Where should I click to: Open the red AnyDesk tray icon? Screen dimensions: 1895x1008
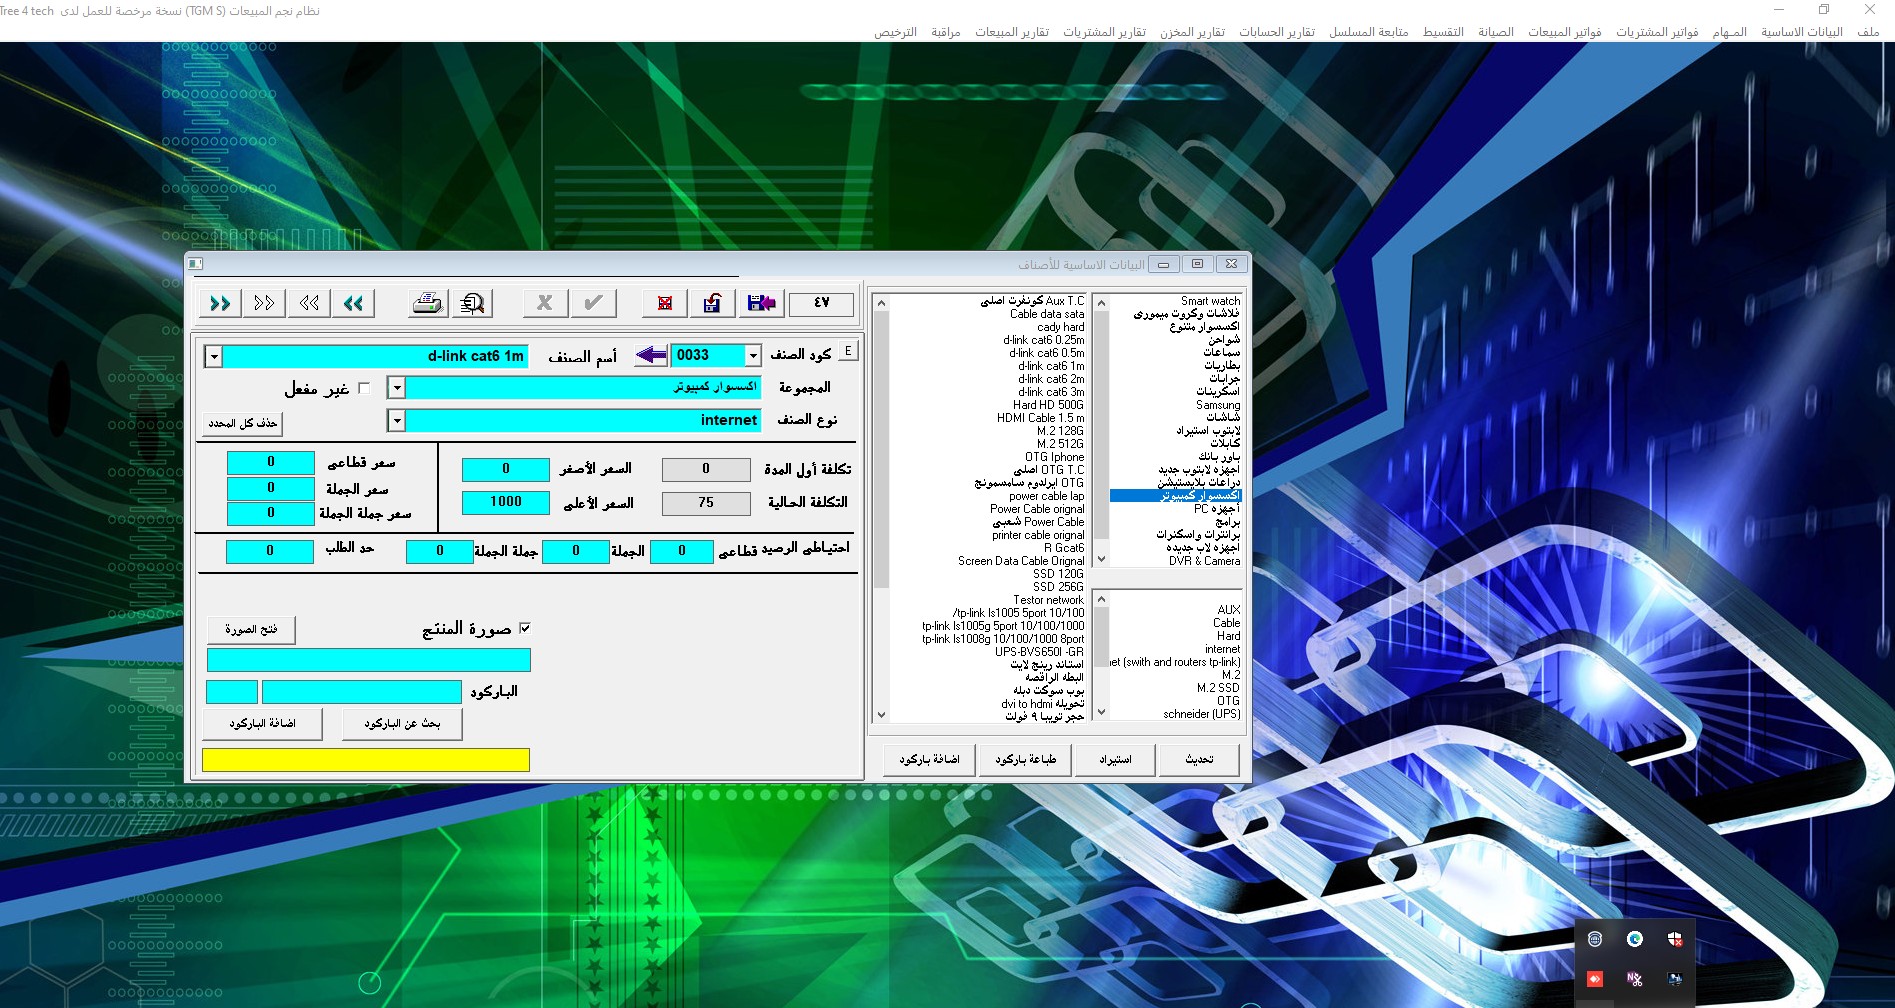coord(1595,979)
